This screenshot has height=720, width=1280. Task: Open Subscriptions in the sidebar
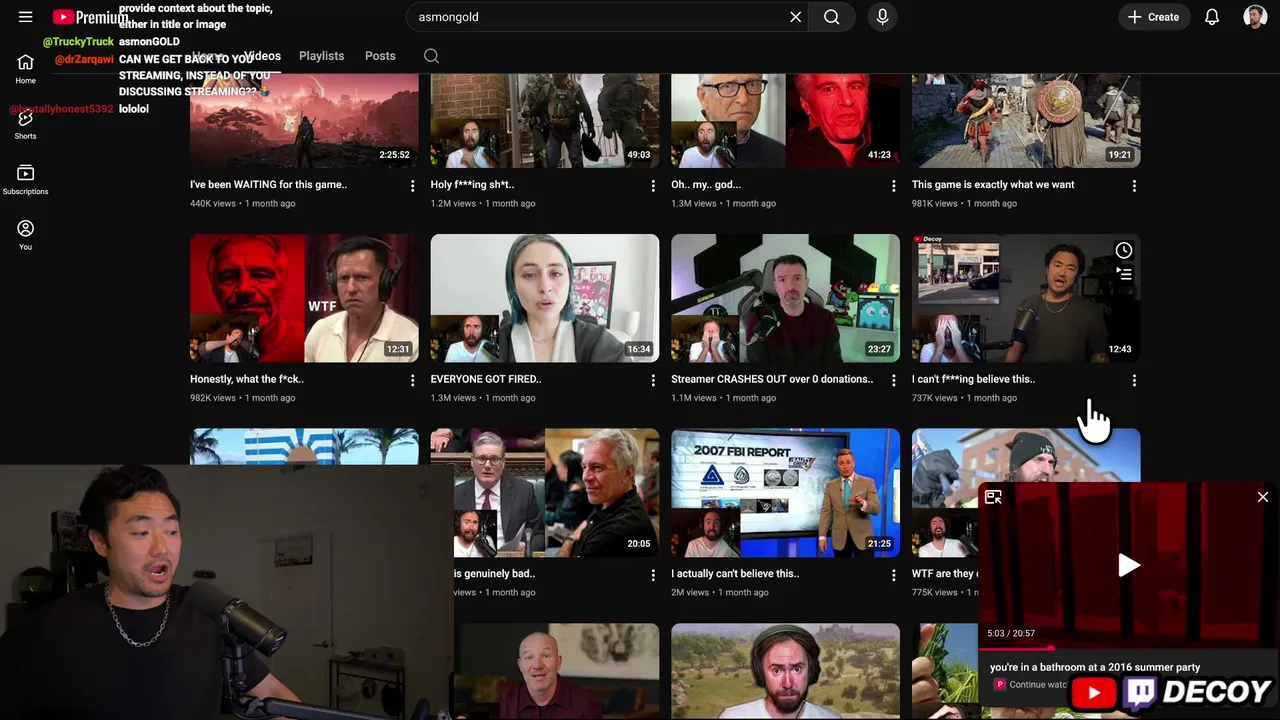click(26, 180)
